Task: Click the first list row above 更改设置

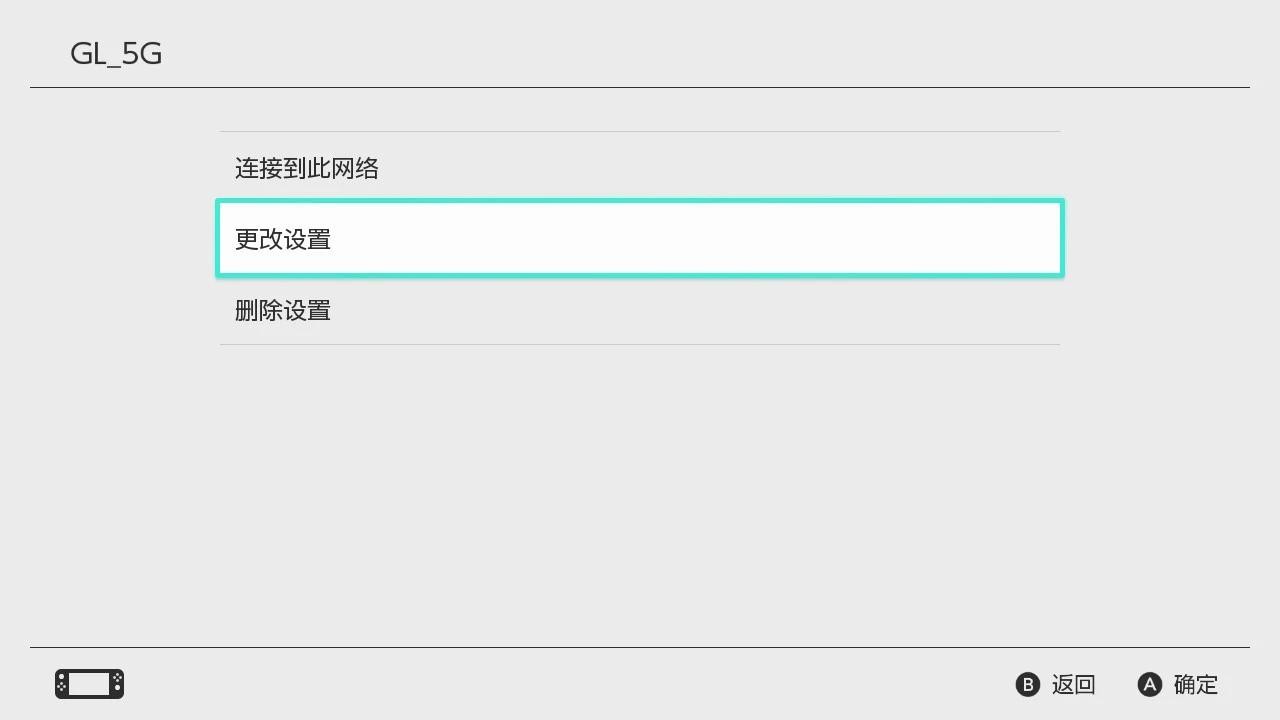Action: pos(640,168)
